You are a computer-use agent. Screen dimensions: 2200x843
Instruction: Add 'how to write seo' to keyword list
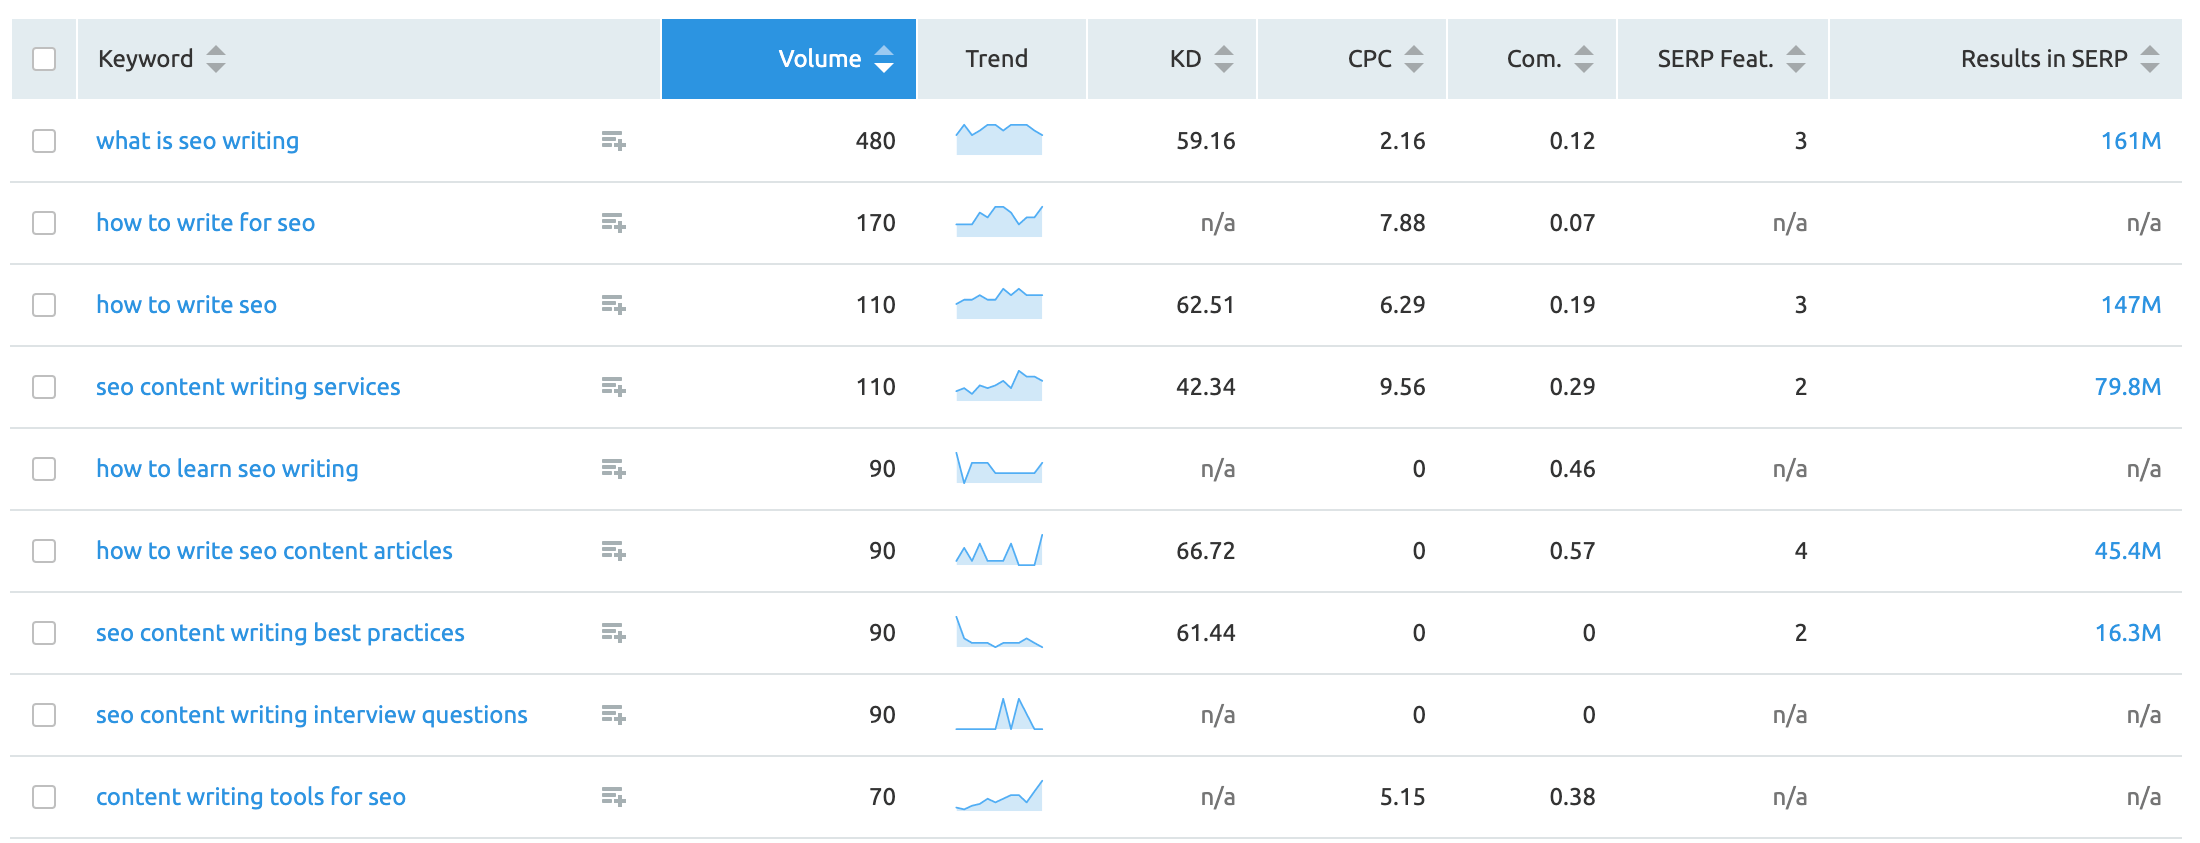613,305
